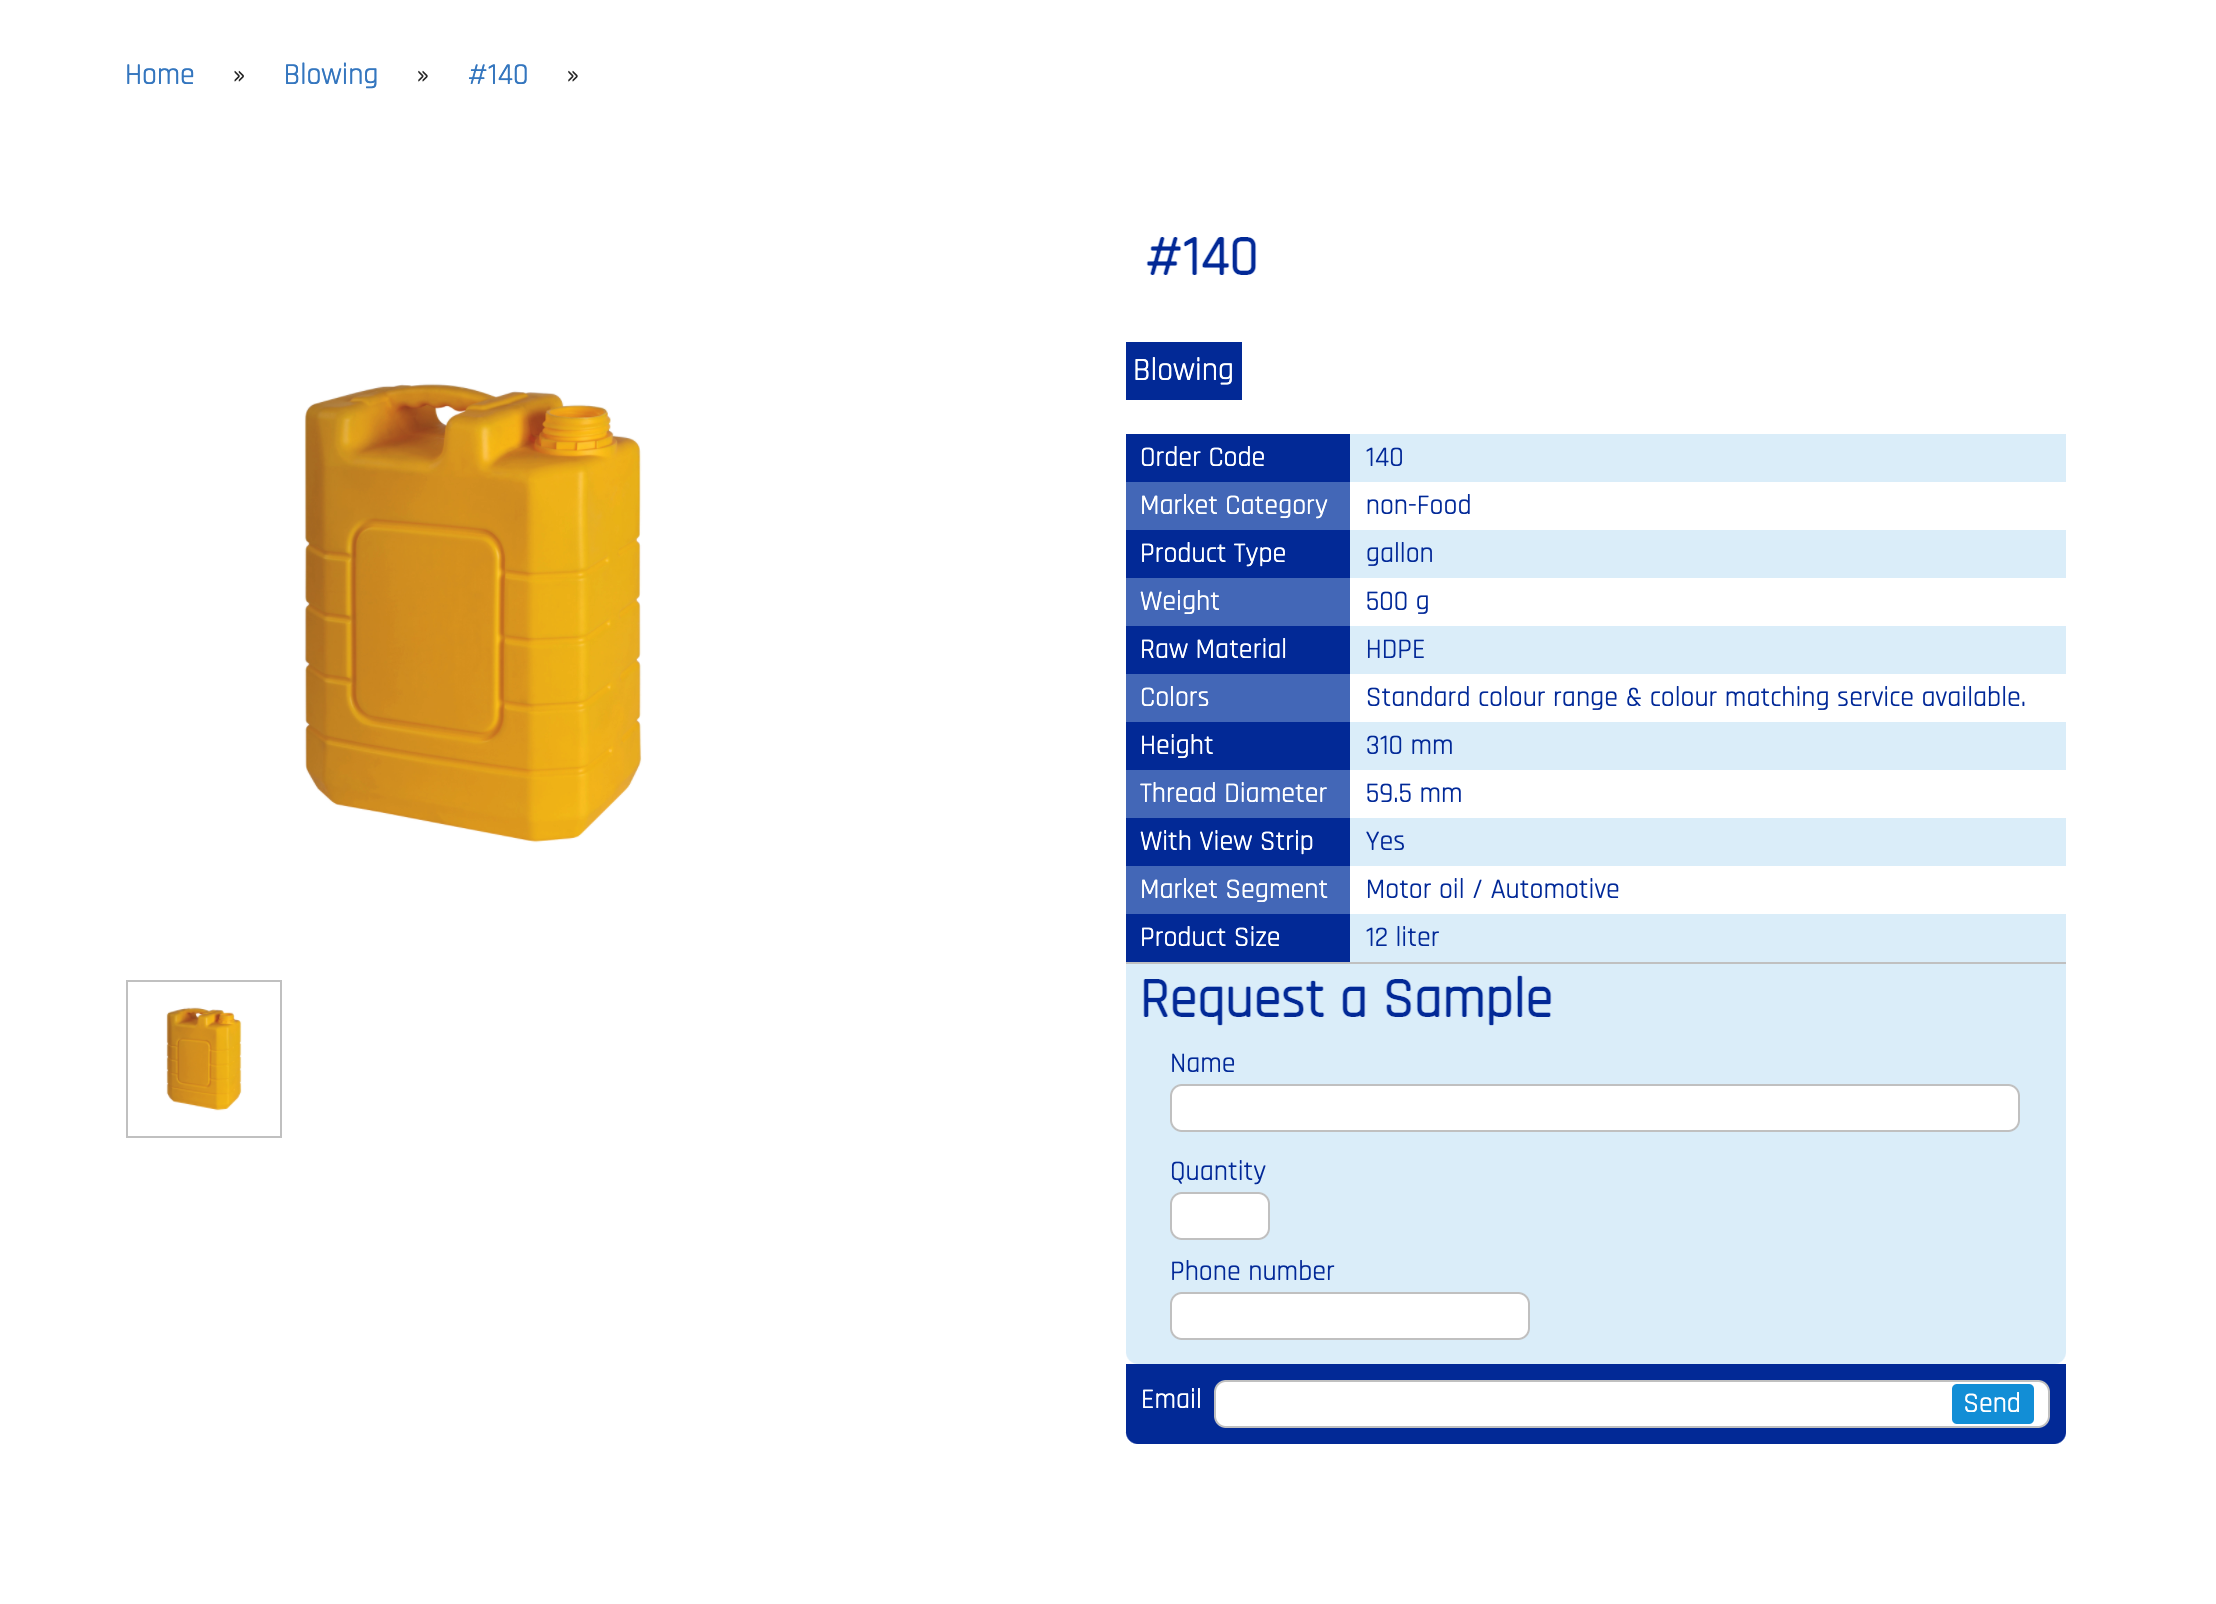The height and width of the screenshot is (1604, 2216).
Task: Click the large yellow gallon product image
Action: pyautogui.click(x=472, y=612)
